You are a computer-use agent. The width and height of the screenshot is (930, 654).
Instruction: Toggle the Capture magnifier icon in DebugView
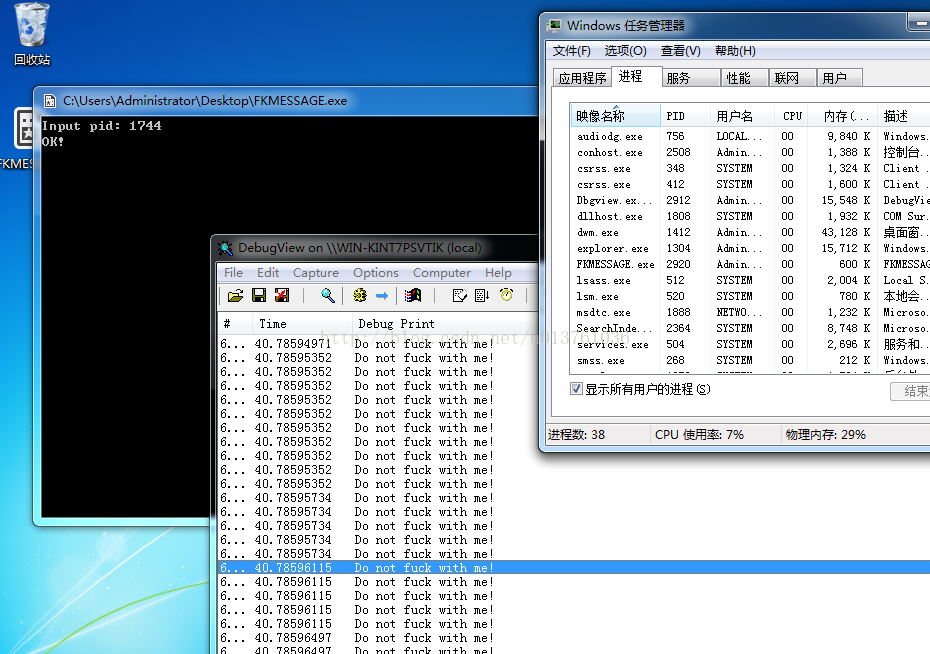pos(327,295)
